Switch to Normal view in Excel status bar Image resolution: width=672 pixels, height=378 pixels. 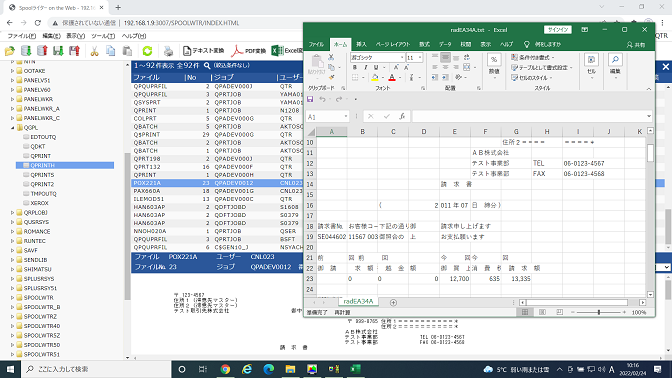point(525,312)
